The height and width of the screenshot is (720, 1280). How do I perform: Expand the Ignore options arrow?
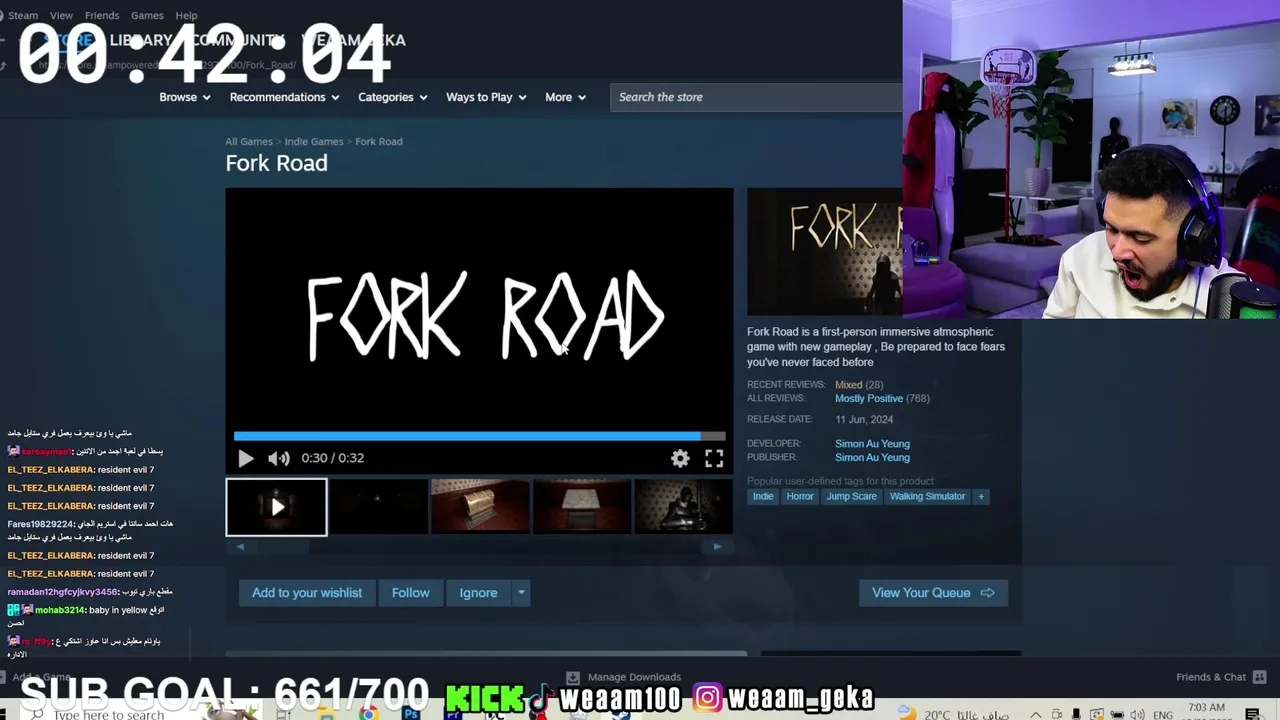click(x=521, y=593)
